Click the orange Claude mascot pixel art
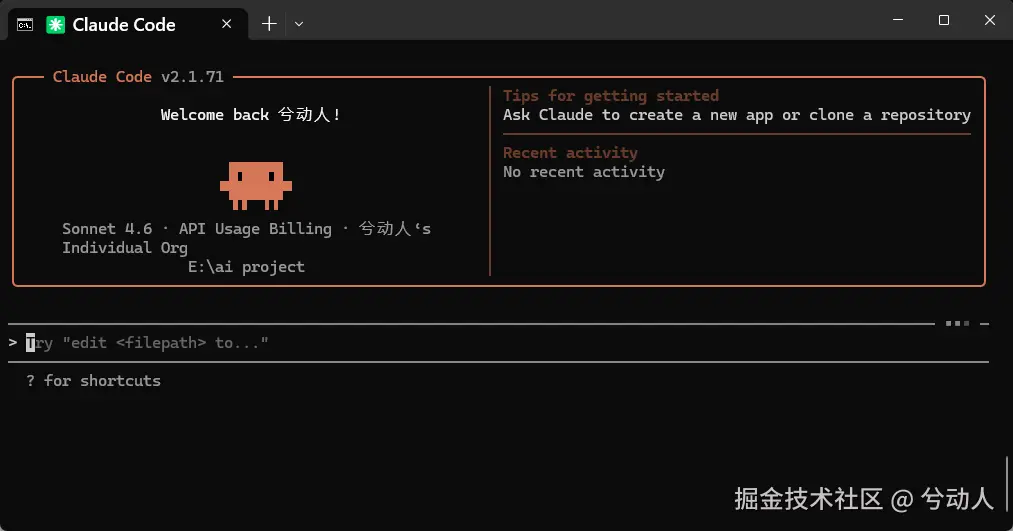The image size is (1013, 531). tap(255, 185)
